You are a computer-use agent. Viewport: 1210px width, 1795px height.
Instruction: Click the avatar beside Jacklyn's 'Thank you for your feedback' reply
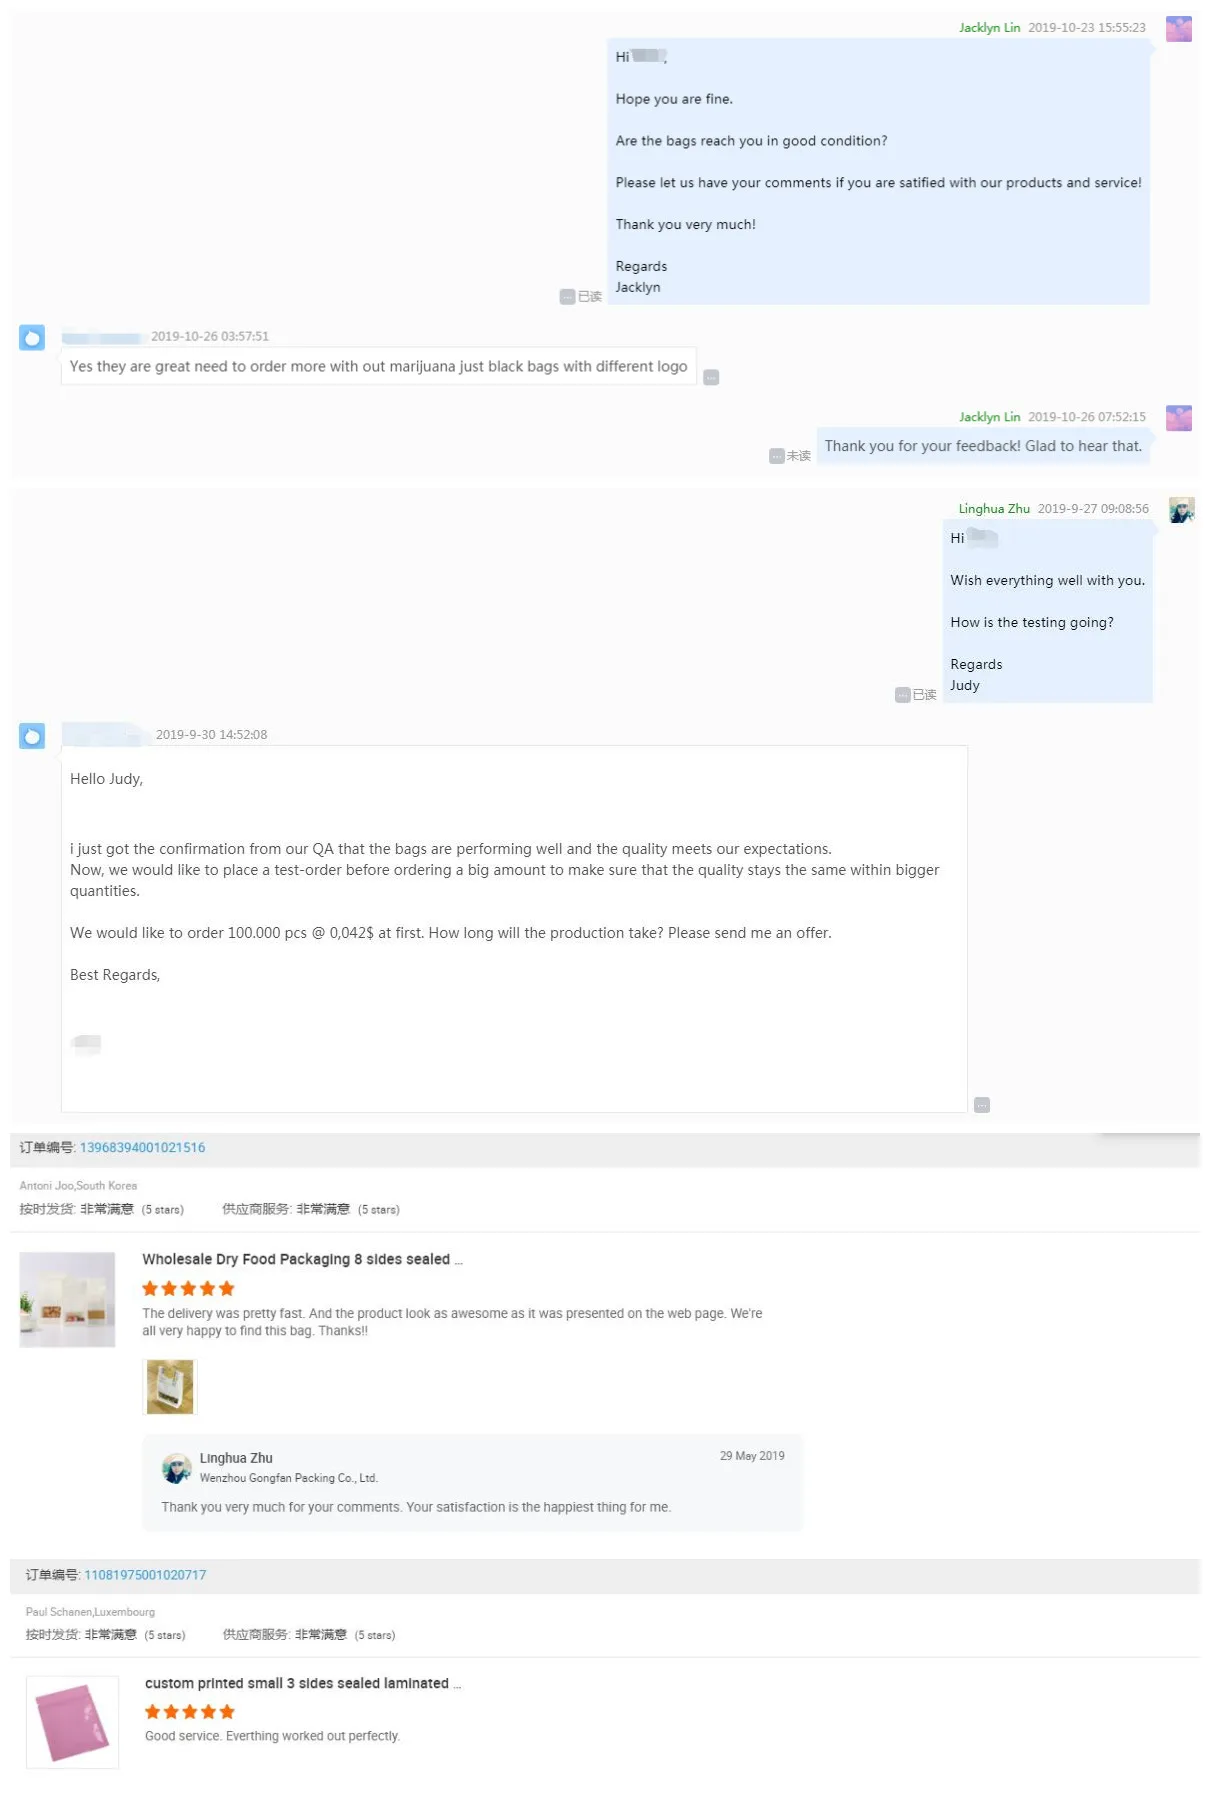pos(1178,418)
